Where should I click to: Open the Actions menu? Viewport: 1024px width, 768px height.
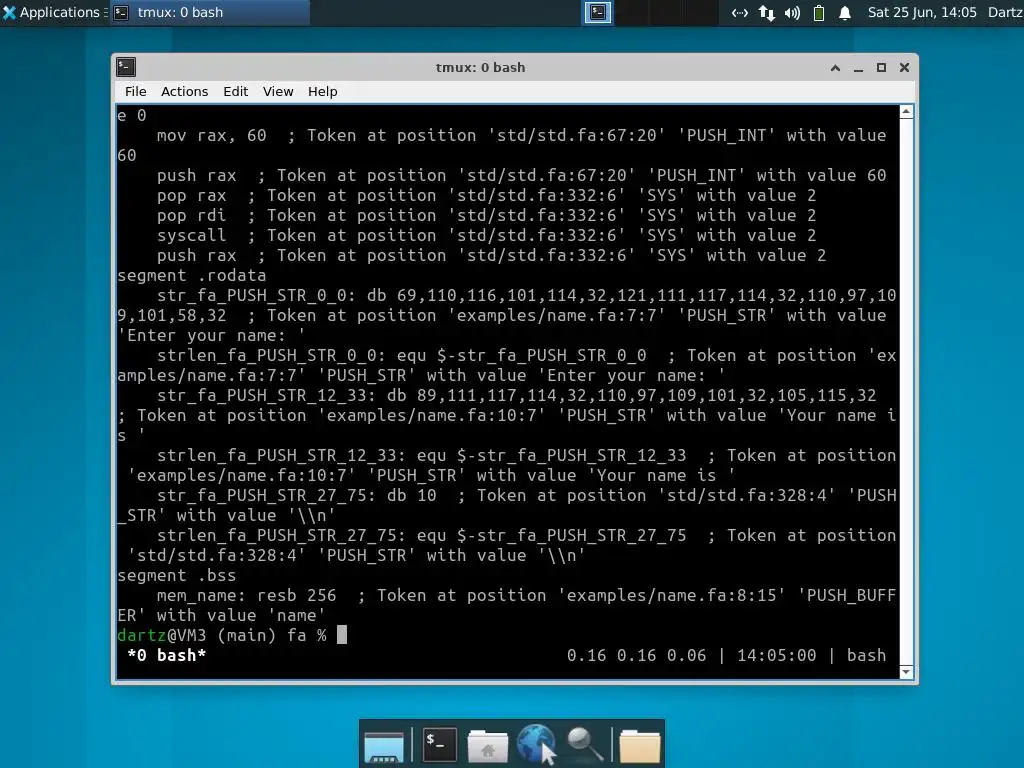pyautogui.click(x=184, y=91)
